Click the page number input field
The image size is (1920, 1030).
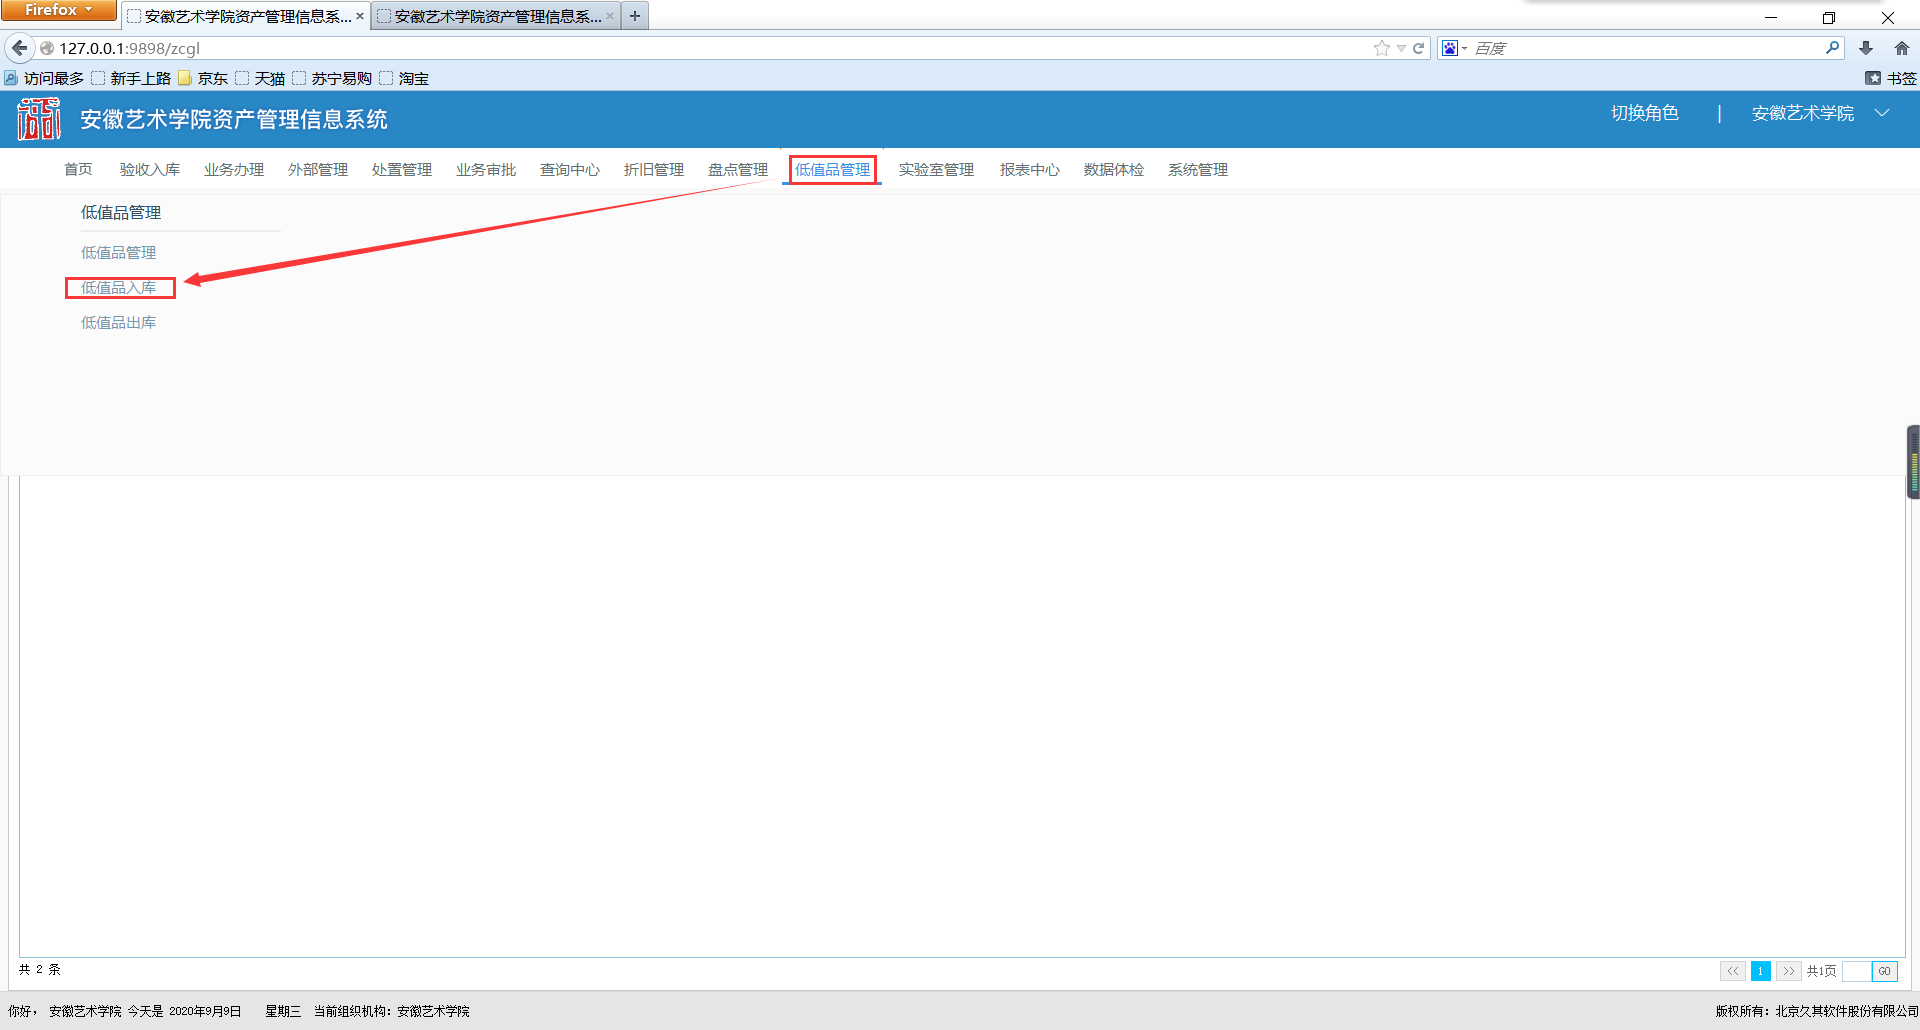1856,971
